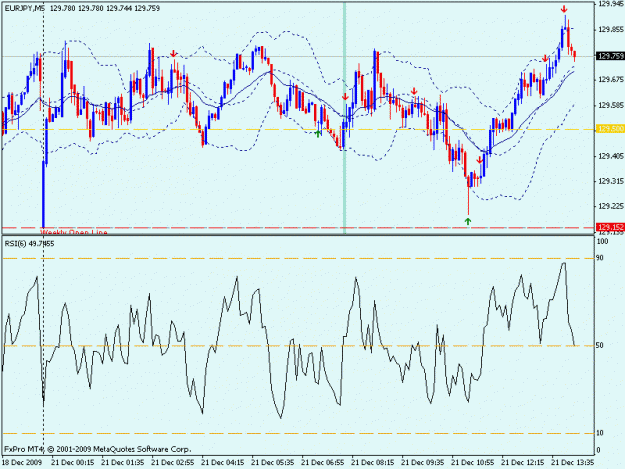Click the yellow 129.500 price level label
This screenshot has width=625, height=469.
click(x=610, y=129)
